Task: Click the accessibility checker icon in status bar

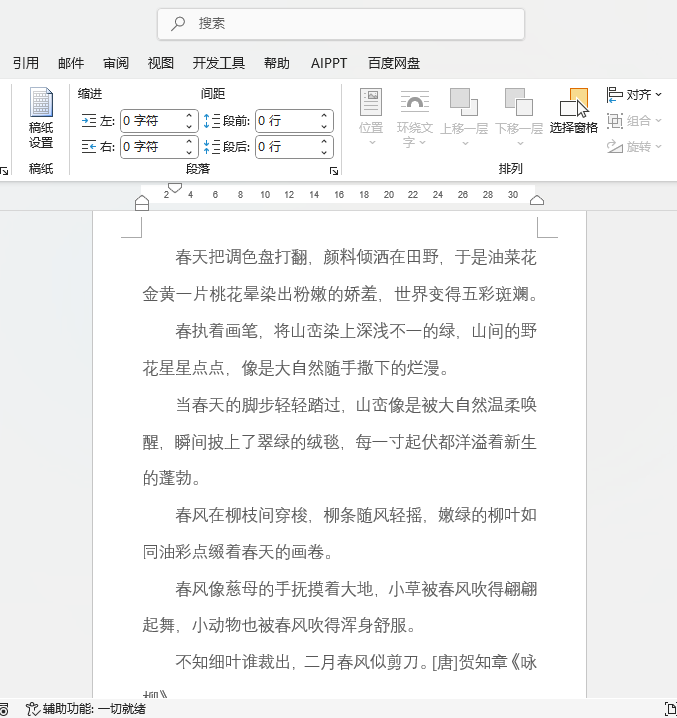Action: pos(33,709)
